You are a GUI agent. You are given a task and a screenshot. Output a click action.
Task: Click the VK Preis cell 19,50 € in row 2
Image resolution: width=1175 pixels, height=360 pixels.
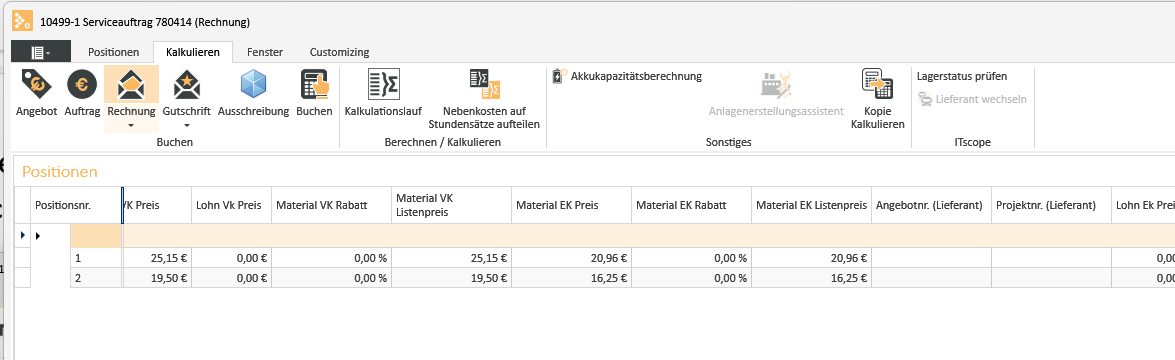pos(156,278)
